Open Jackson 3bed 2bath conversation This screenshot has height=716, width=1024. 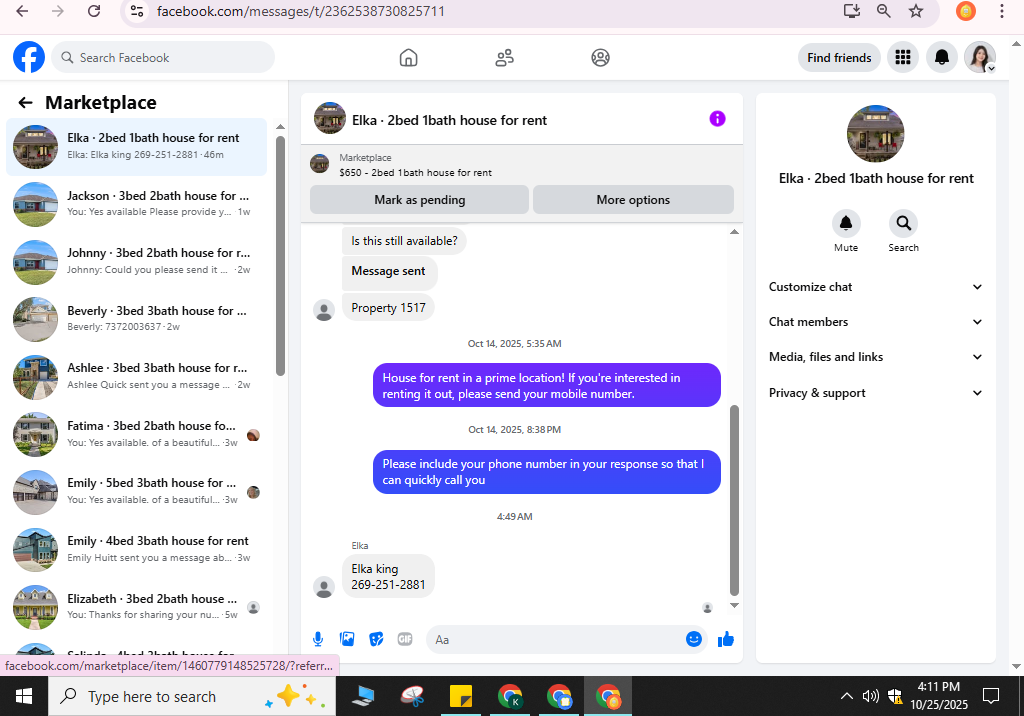[x=136, y=204]
